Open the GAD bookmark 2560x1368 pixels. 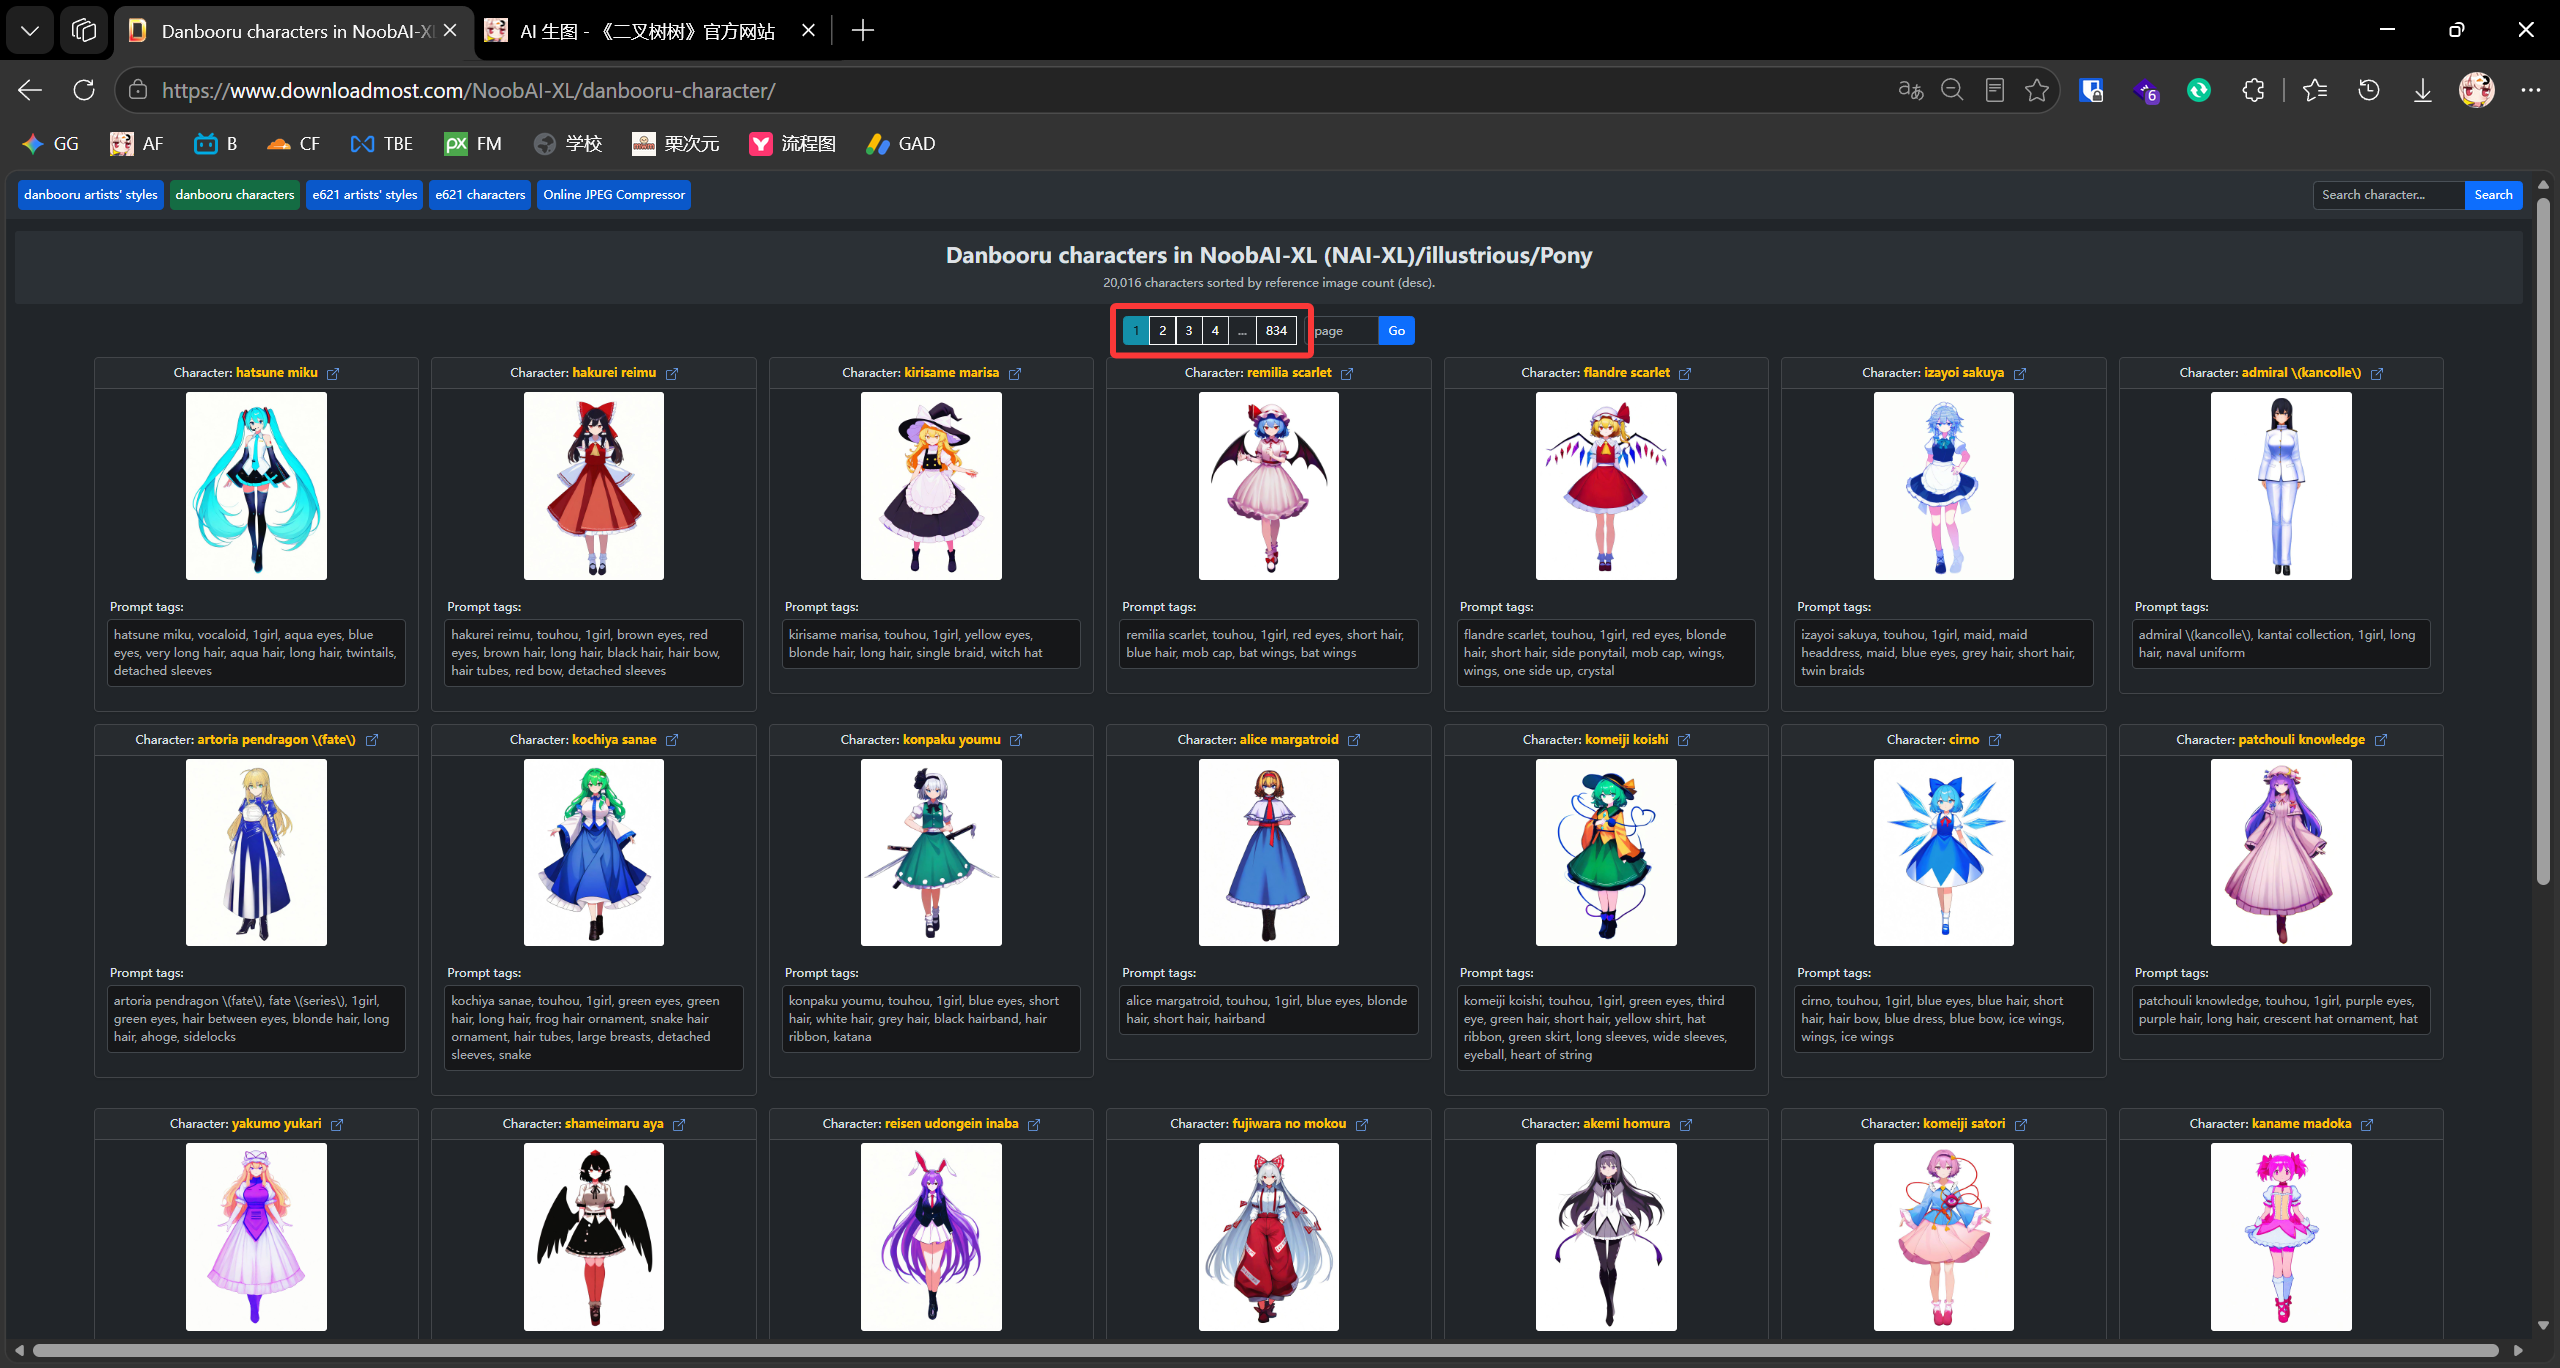click(900, 144)
